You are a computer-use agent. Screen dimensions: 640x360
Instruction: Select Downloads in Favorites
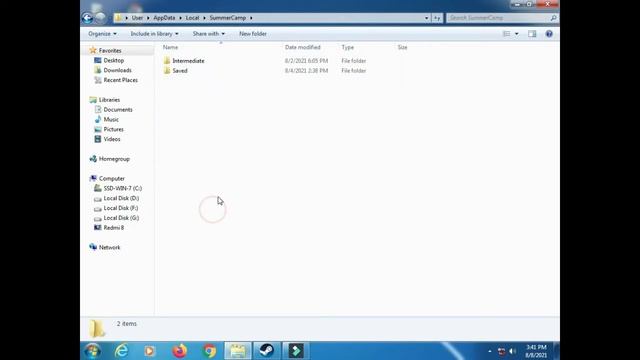pyautogui.click(x=118, y=70)
